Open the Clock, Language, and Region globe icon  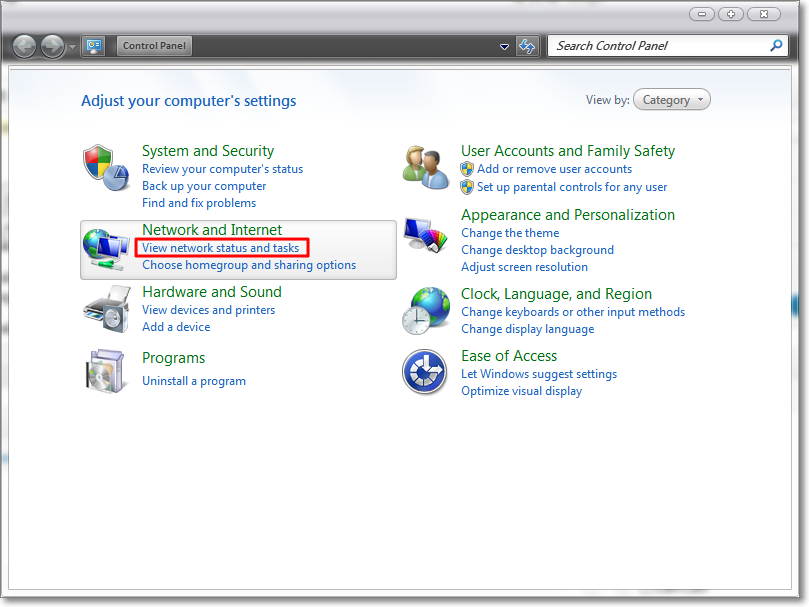coord(426,311)
